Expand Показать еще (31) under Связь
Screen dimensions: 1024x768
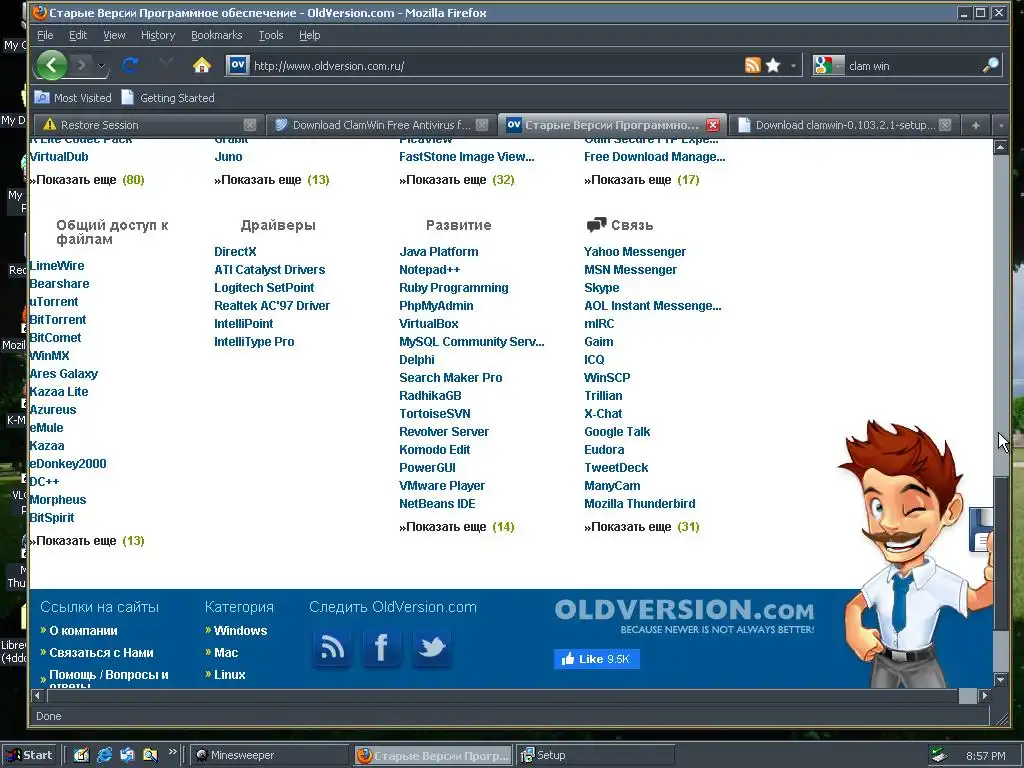641,527
